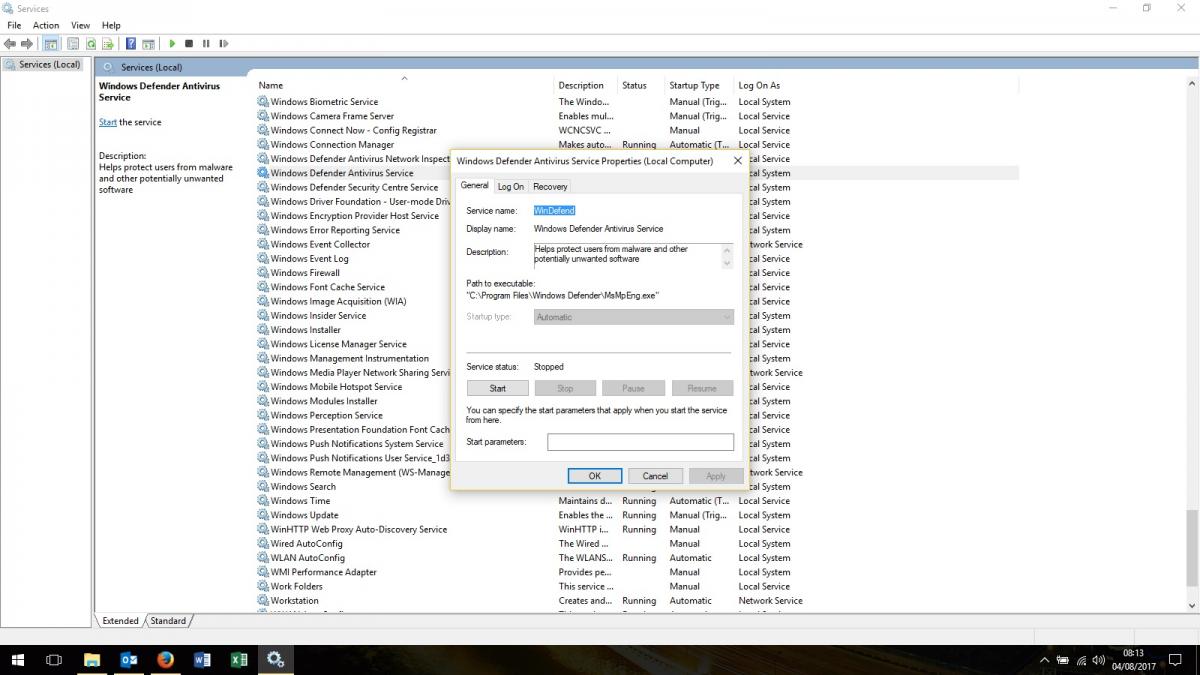The height and width of the screenshot is (675, 1200).
Task: Sort by the Status column header
Action: [x=641, y=85]
